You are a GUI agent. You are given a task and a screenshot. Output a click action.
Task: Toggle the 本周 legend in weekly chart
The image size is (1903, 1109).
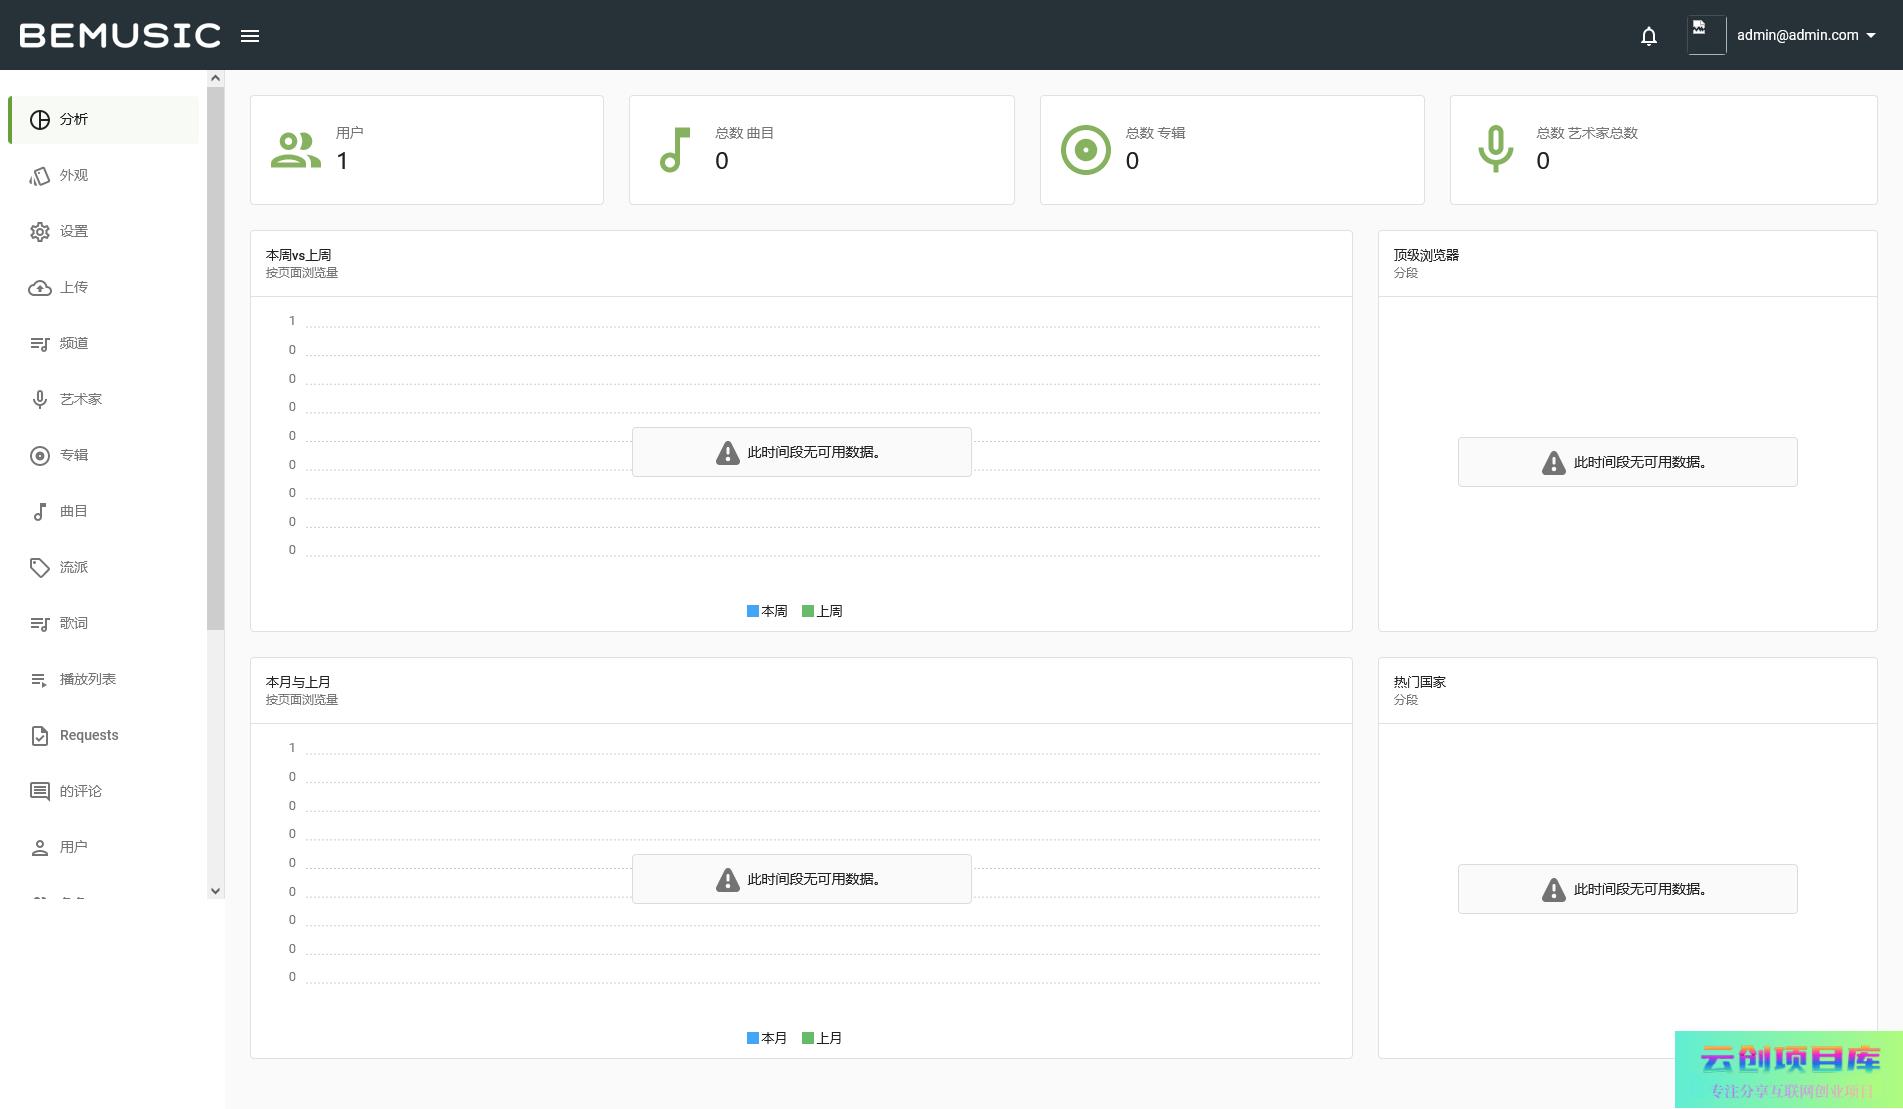tap(767, 611)
